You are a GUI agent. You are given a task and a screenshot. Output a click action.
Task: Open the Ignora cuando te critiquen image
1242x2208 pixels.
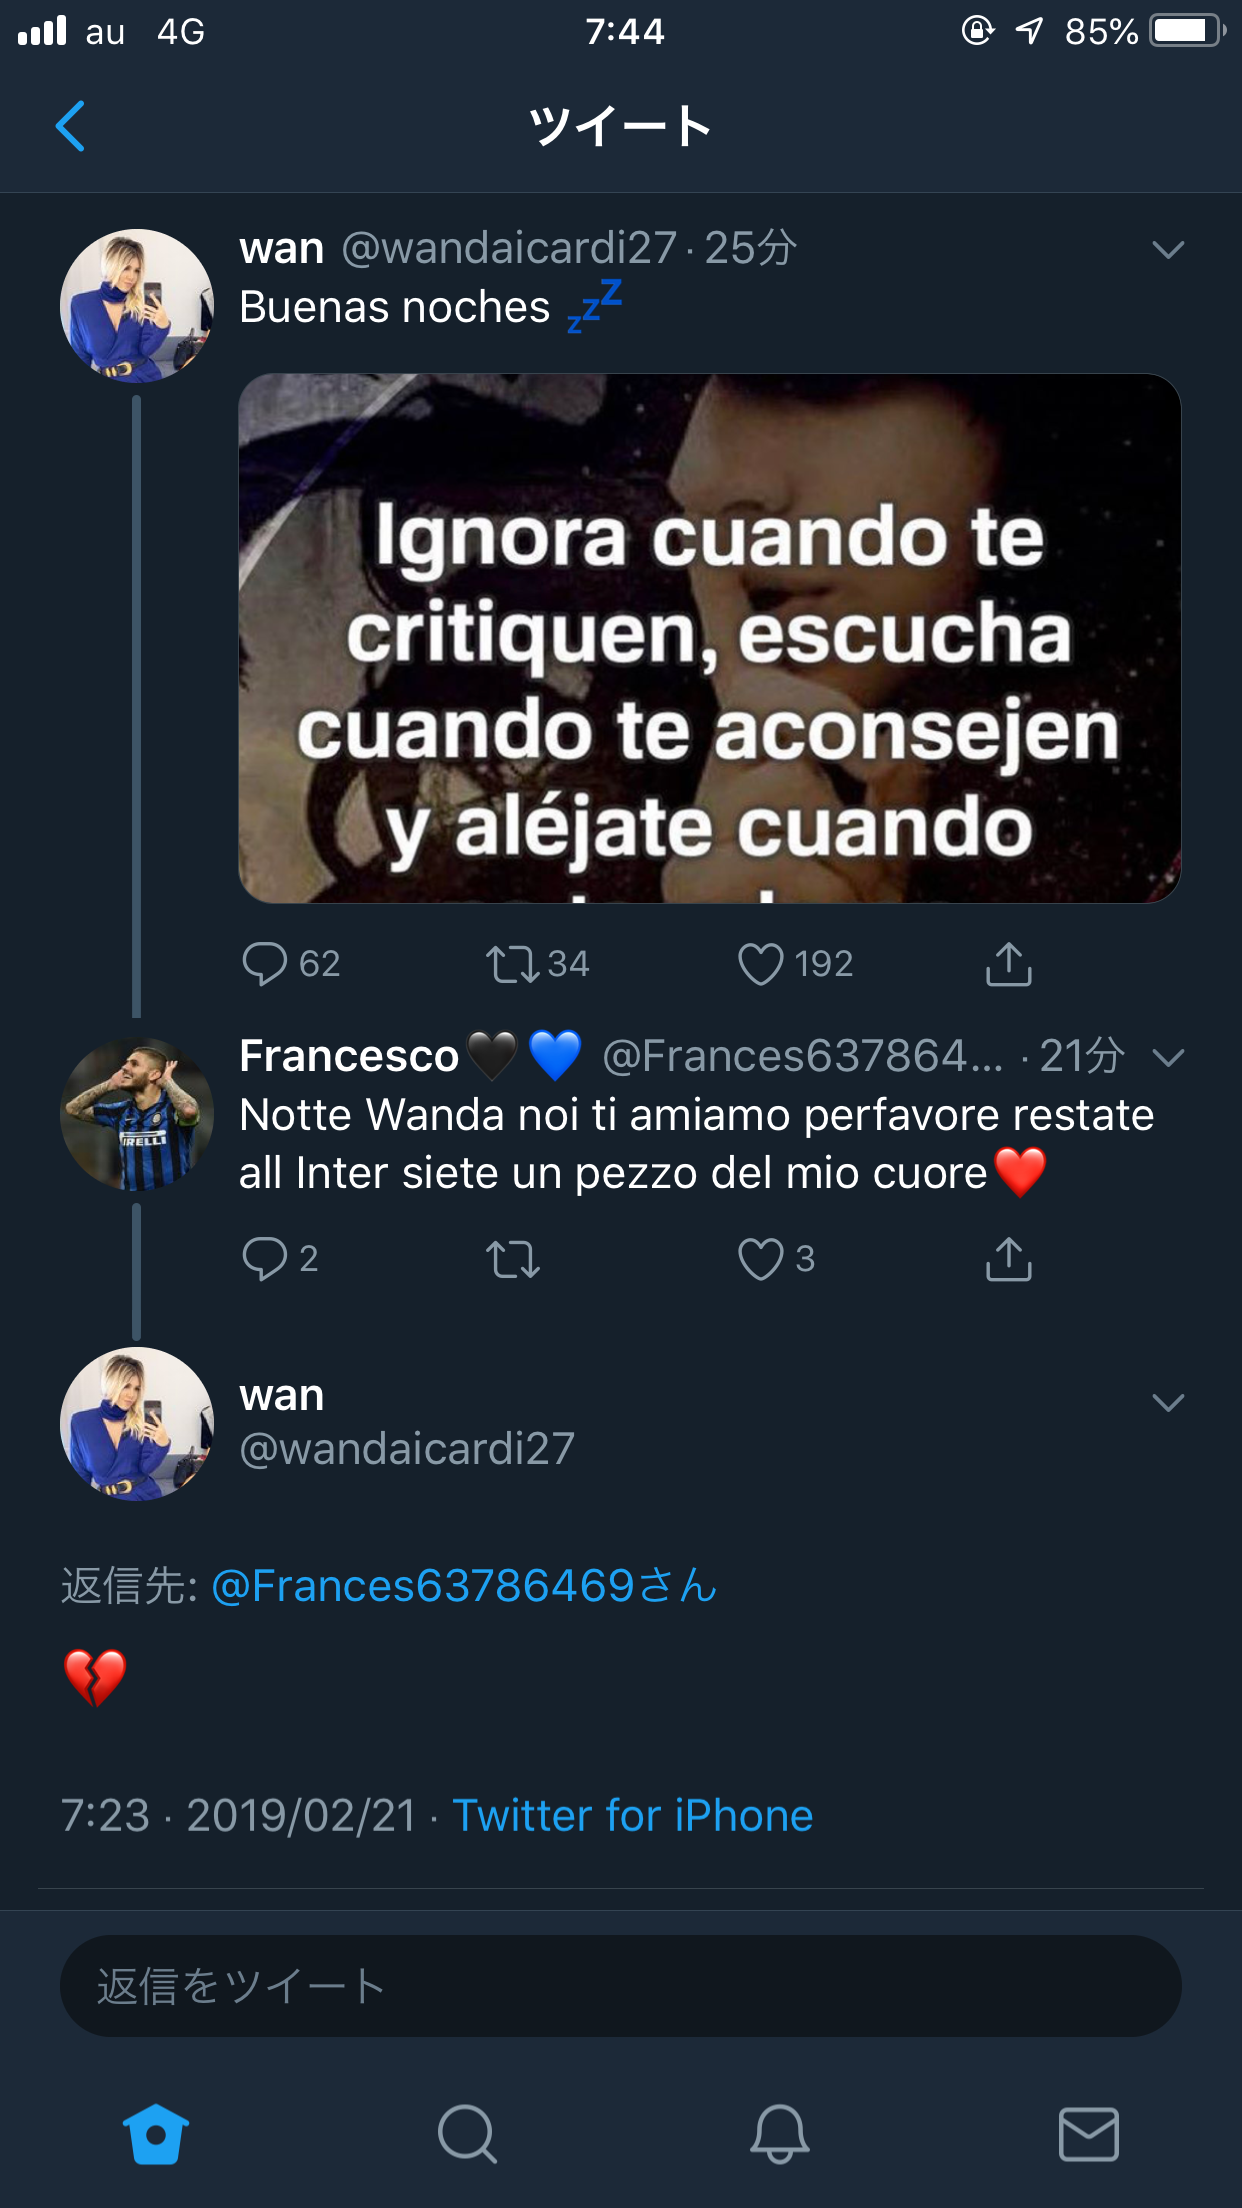[710, 638]
